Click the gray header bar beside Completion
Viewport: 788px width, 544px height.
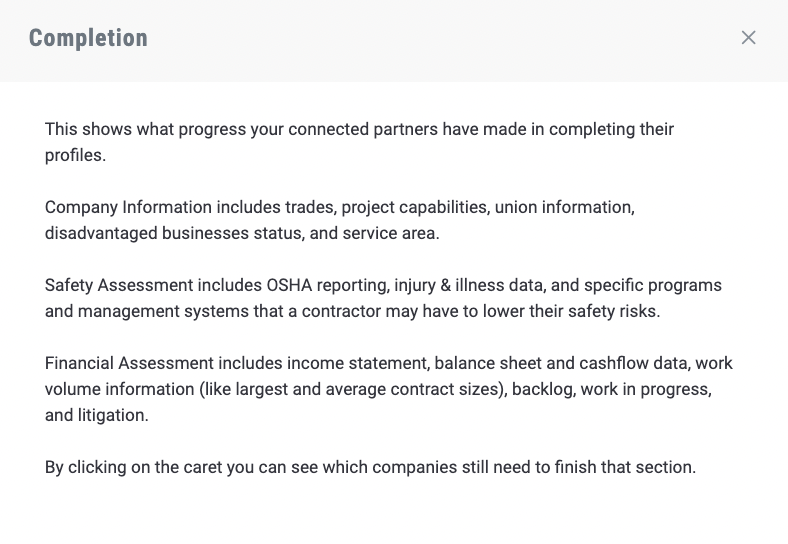coord(442,40)
